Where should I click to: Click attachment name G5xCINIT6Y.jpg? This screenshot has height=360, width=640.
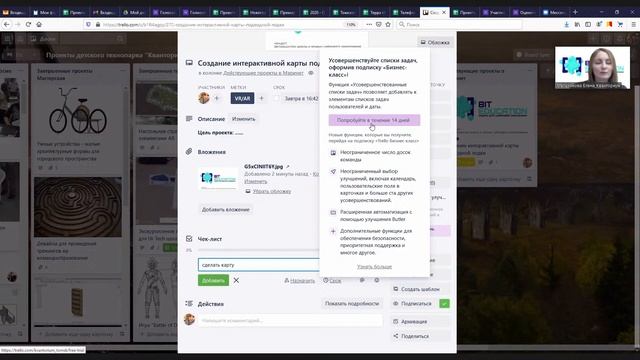(263, 167)
